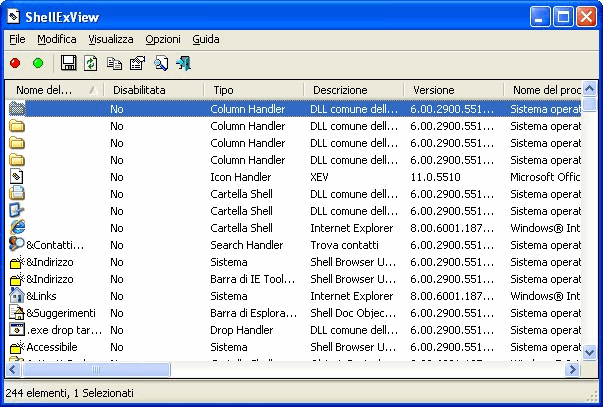
Task: Click the vertical scrollbar up arrow
Action: tap(590, 89)
